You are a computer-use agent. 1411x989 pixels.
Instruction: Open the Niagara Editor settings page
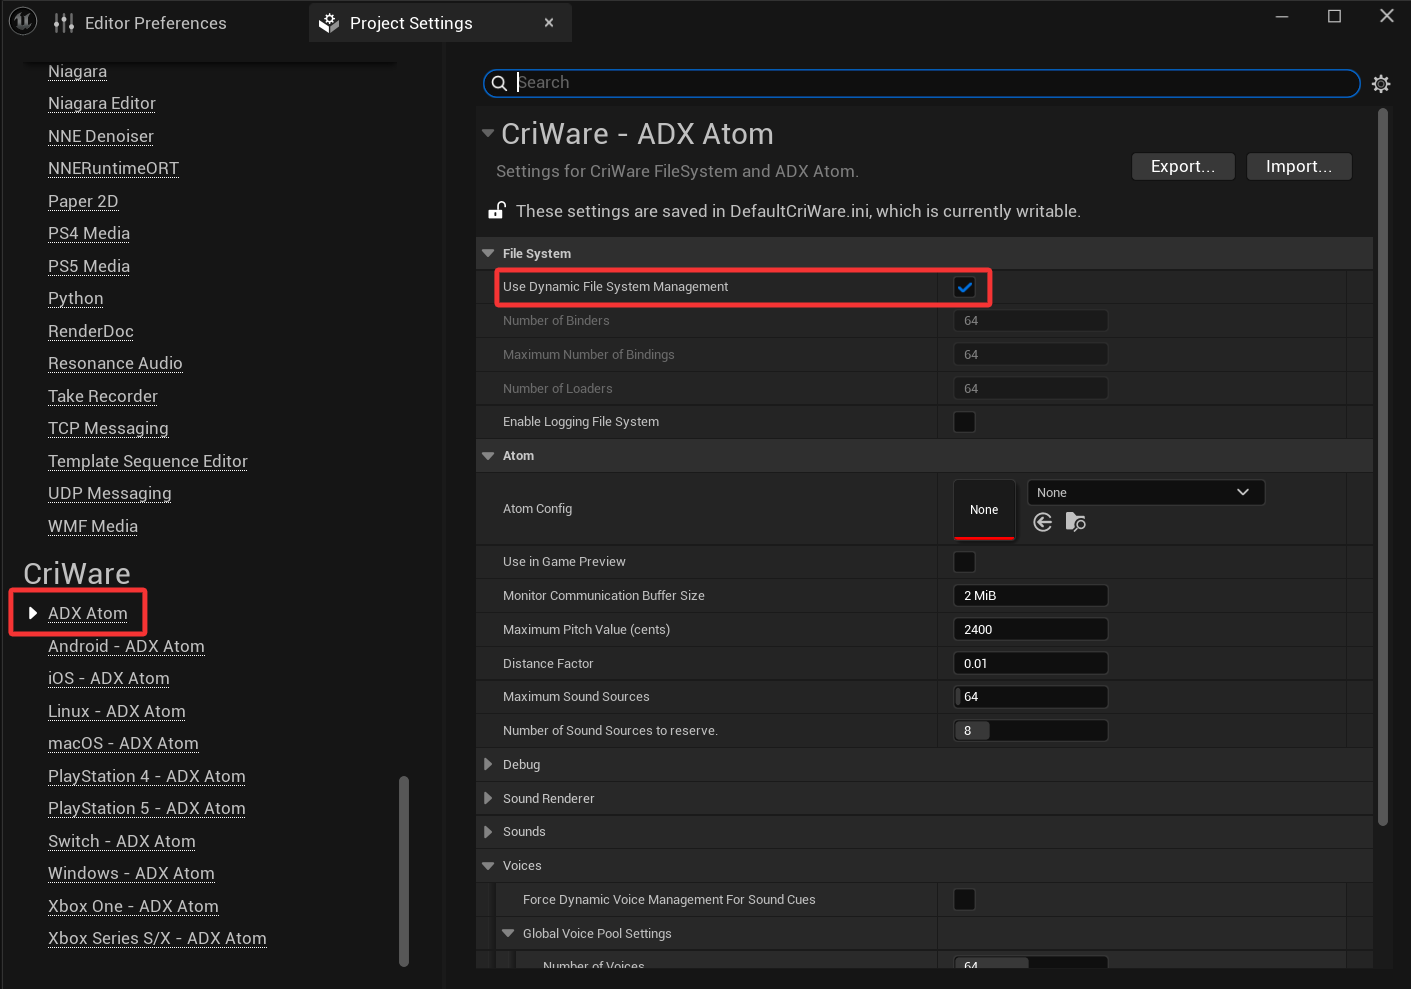click(x=102, y=104)
